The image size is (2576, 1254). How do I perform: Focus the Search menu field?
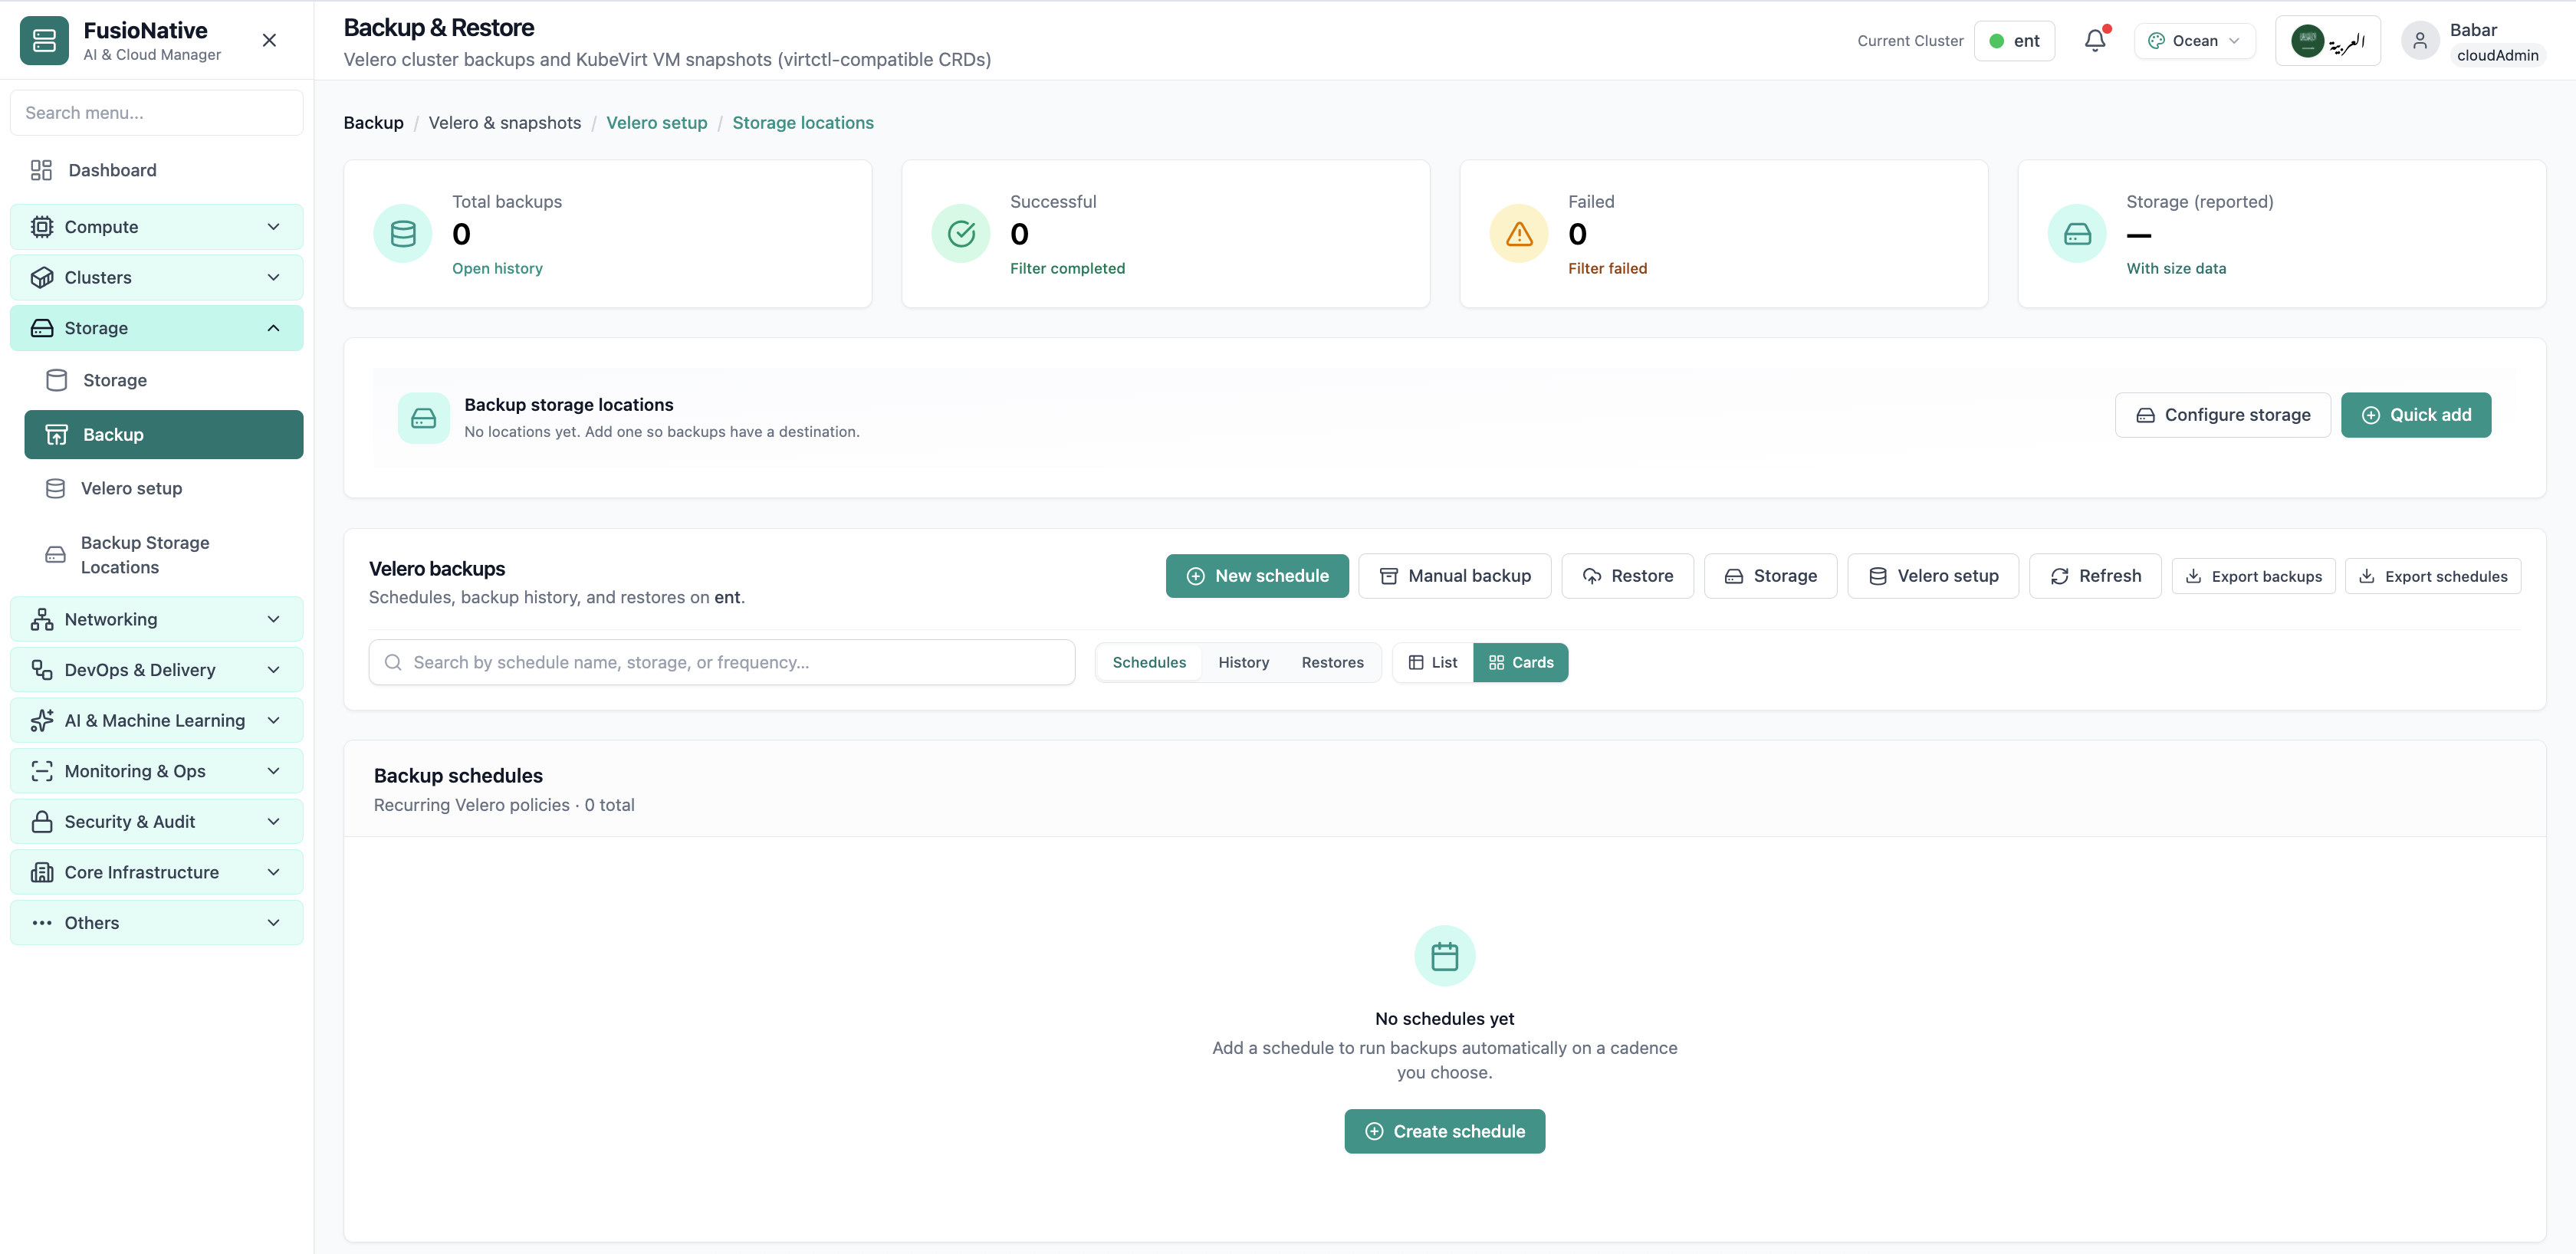click(x=157, y=113)
